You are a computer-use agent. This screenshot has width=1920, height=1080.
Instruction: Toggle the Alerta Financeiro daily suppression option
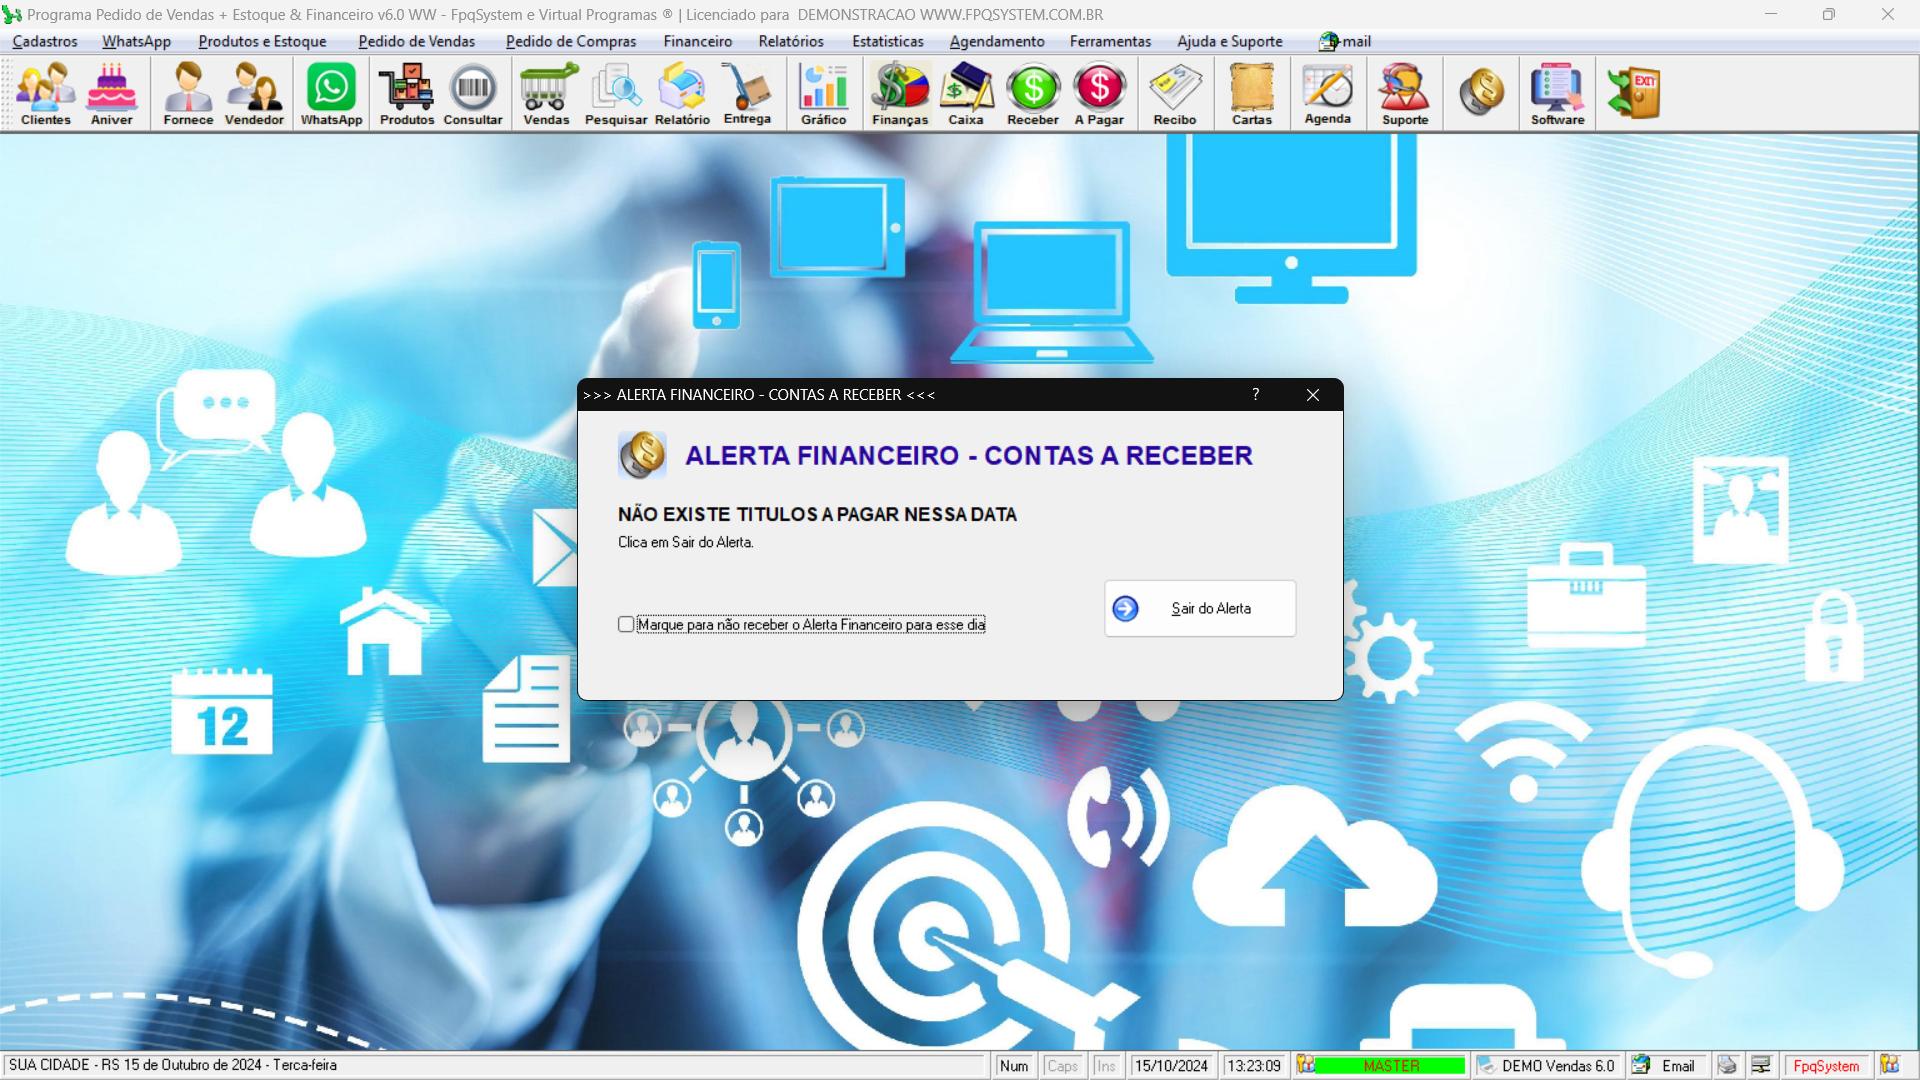click(625, 624)
